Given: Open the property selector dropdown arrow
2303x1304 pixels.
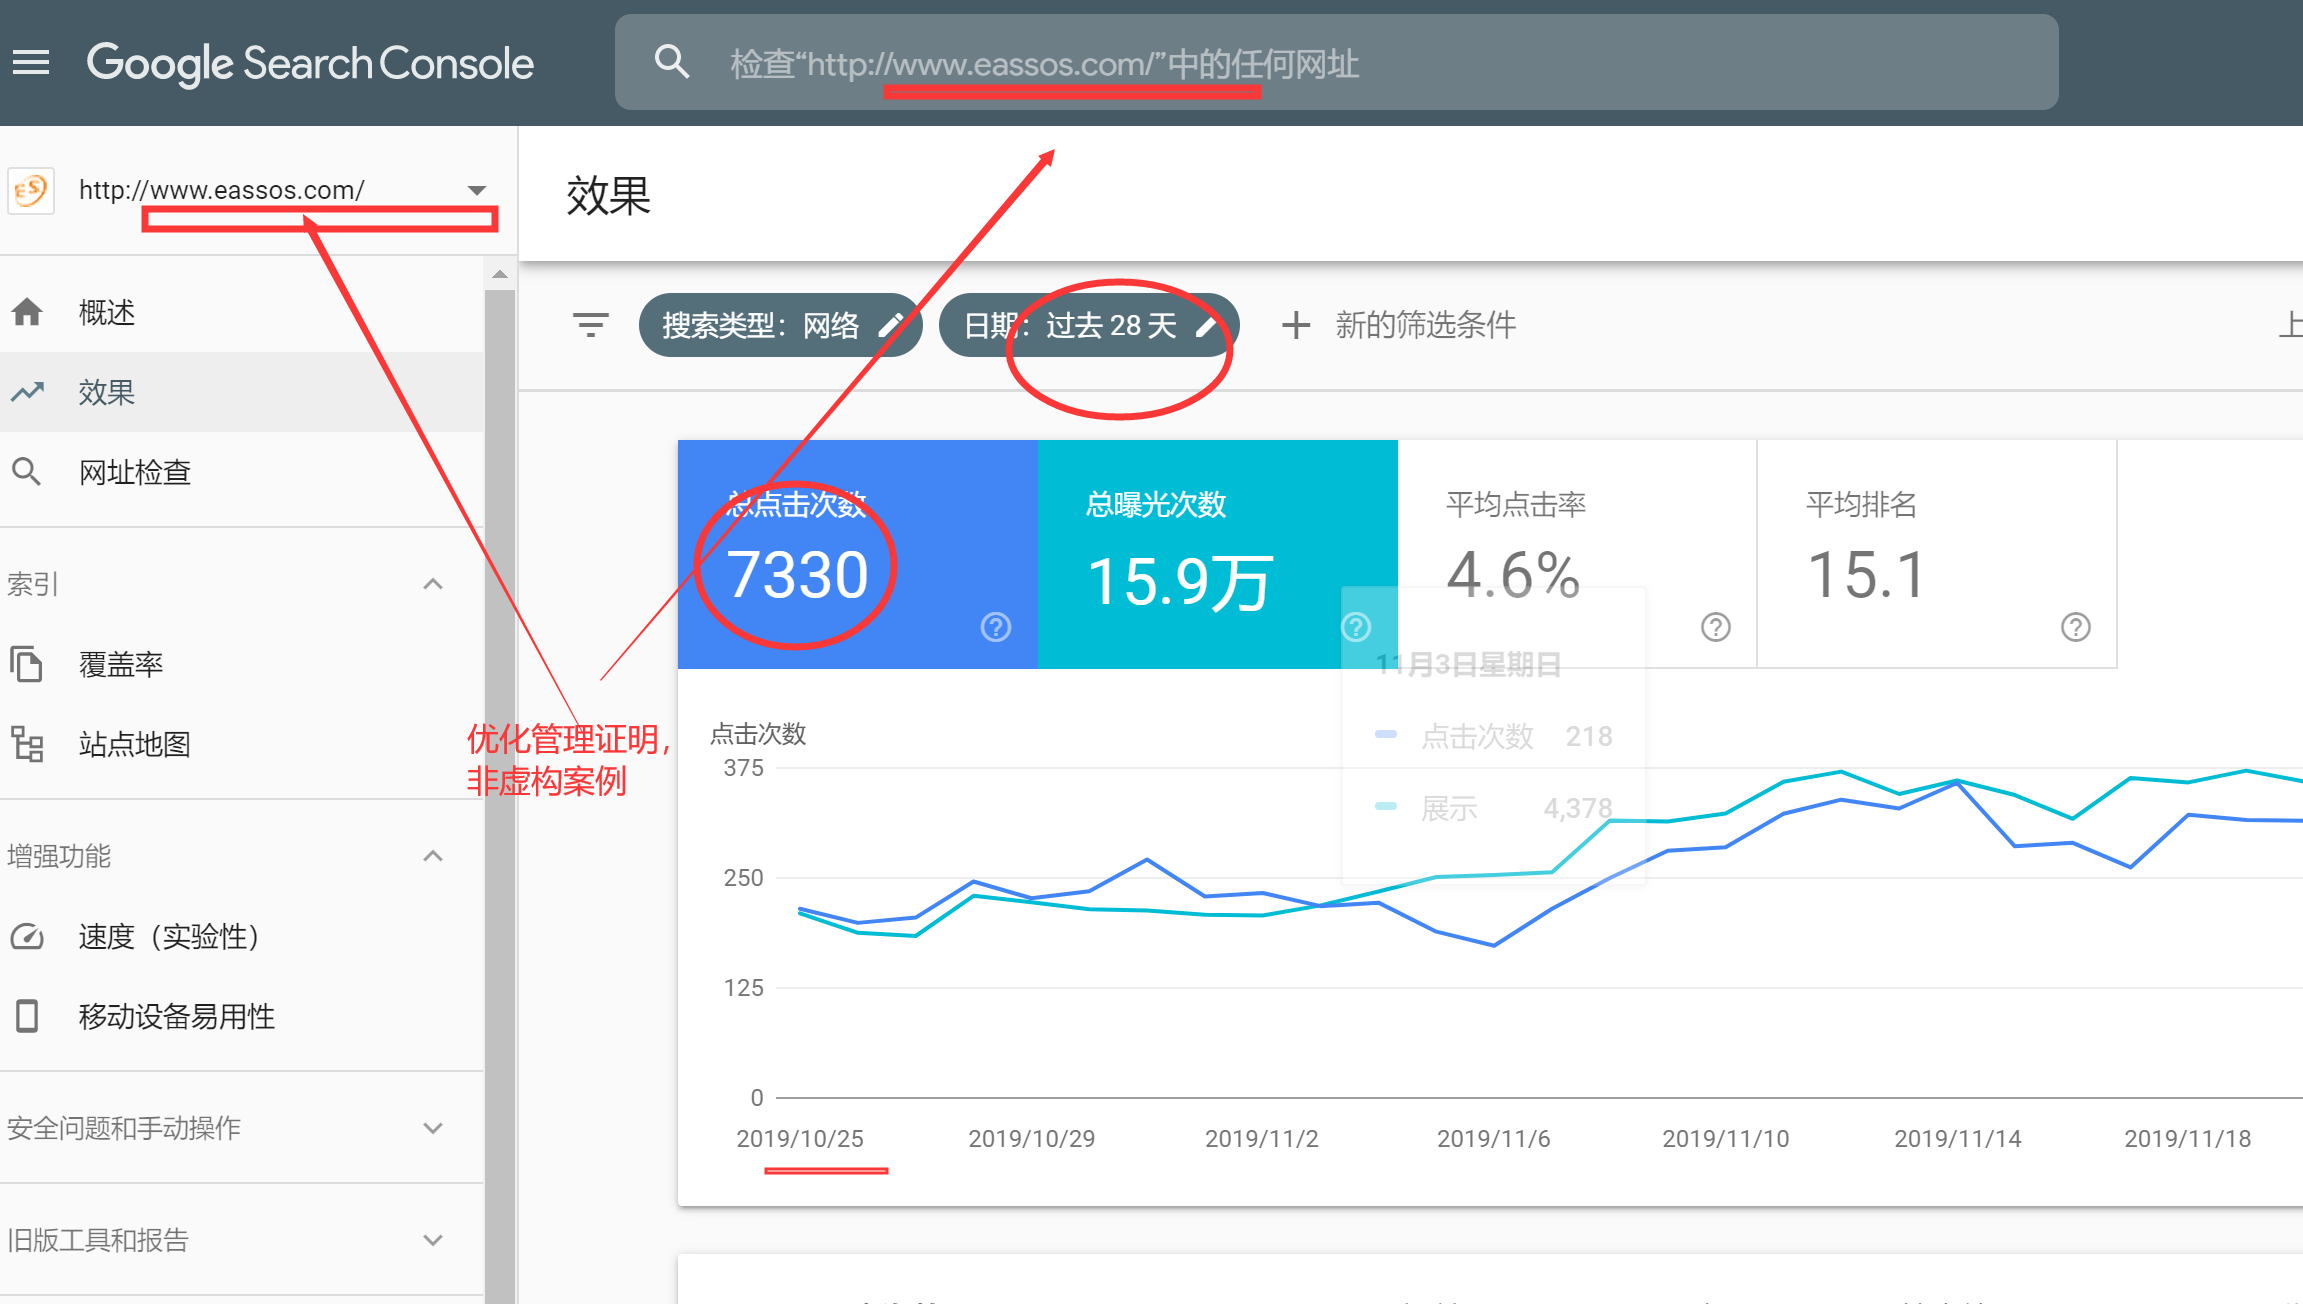Looking at the screenshot, I should click(477, 190).
